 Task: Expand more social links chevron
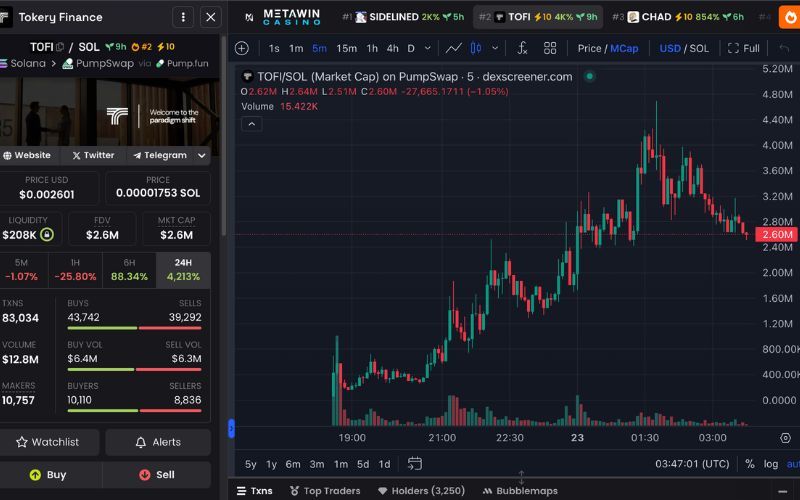point(202,155)
